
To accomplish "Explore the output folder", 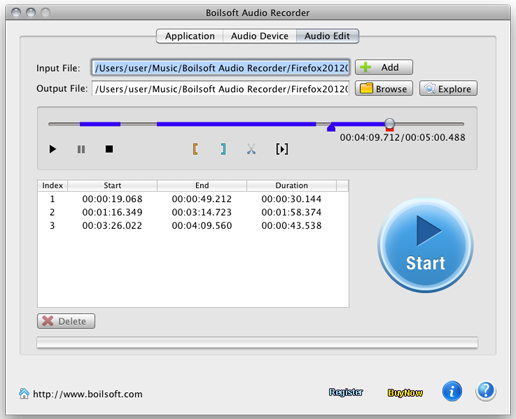I will click(448, 89).
